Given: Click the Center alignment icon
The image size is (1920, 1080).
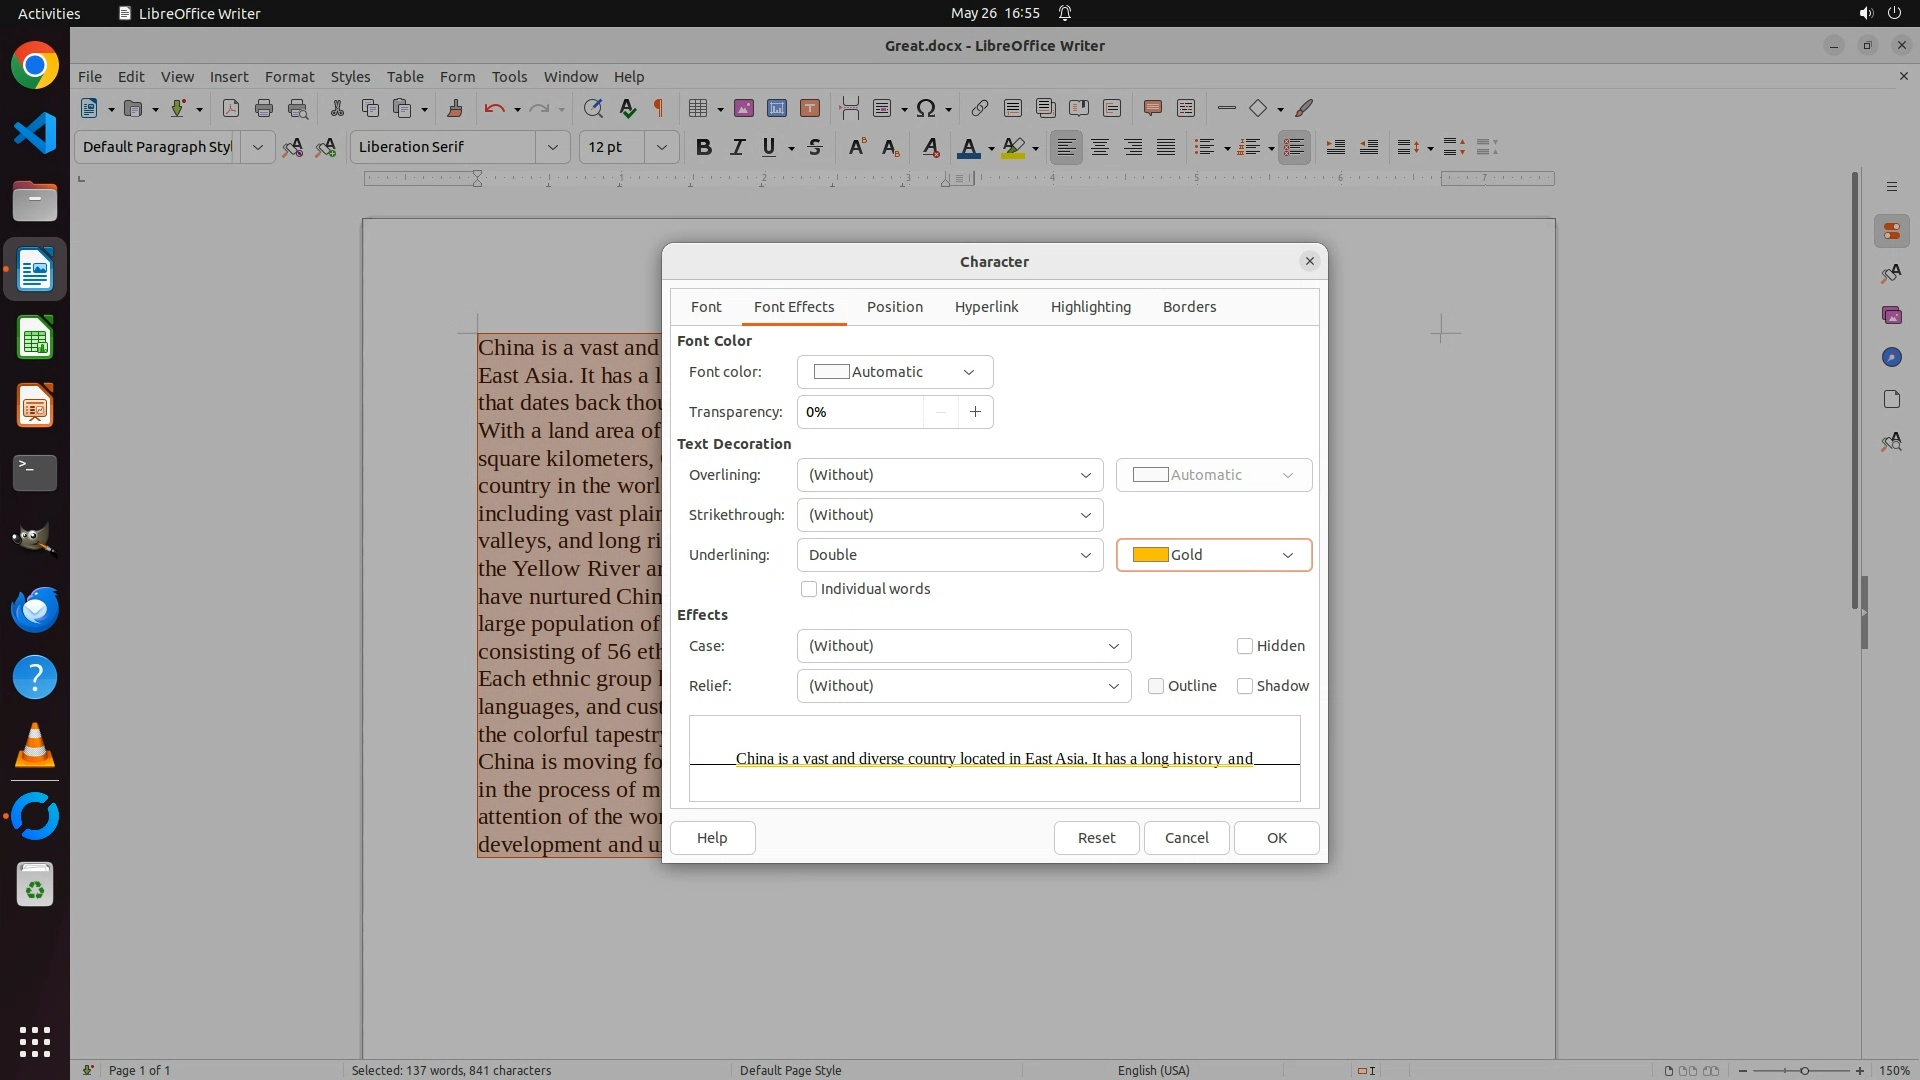Looking at the screenshot, I should (1100, 147).
